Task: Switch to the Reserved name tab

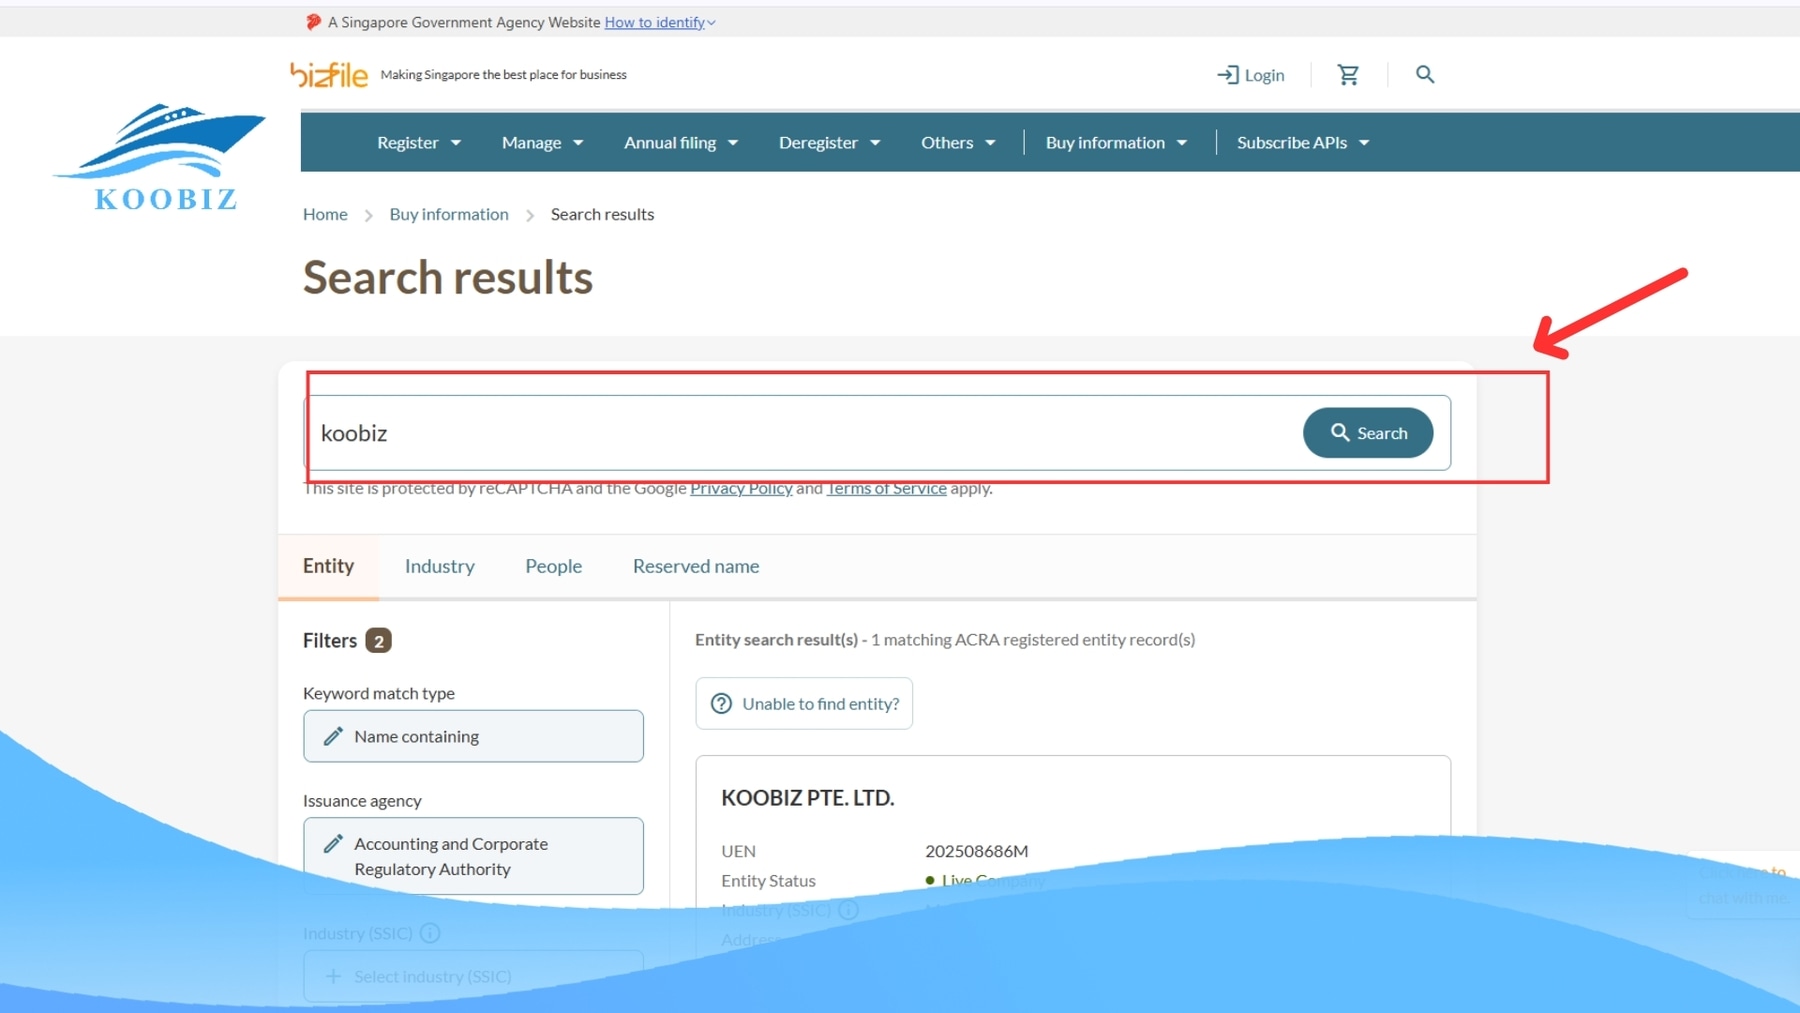Action: [x=695, y=565]
